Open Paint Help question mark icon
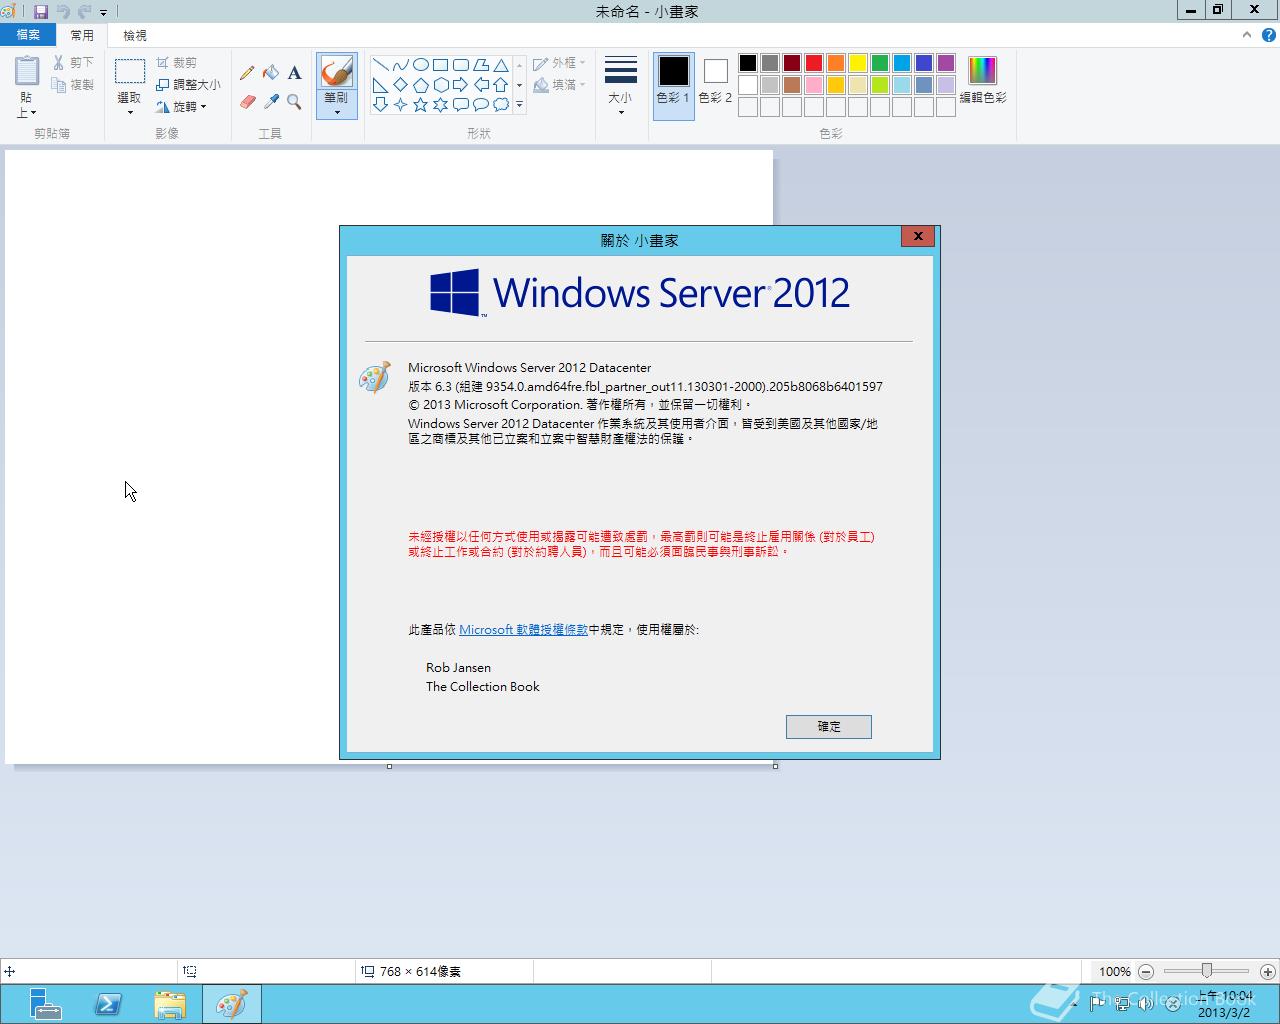 [x=1269, y=34]
